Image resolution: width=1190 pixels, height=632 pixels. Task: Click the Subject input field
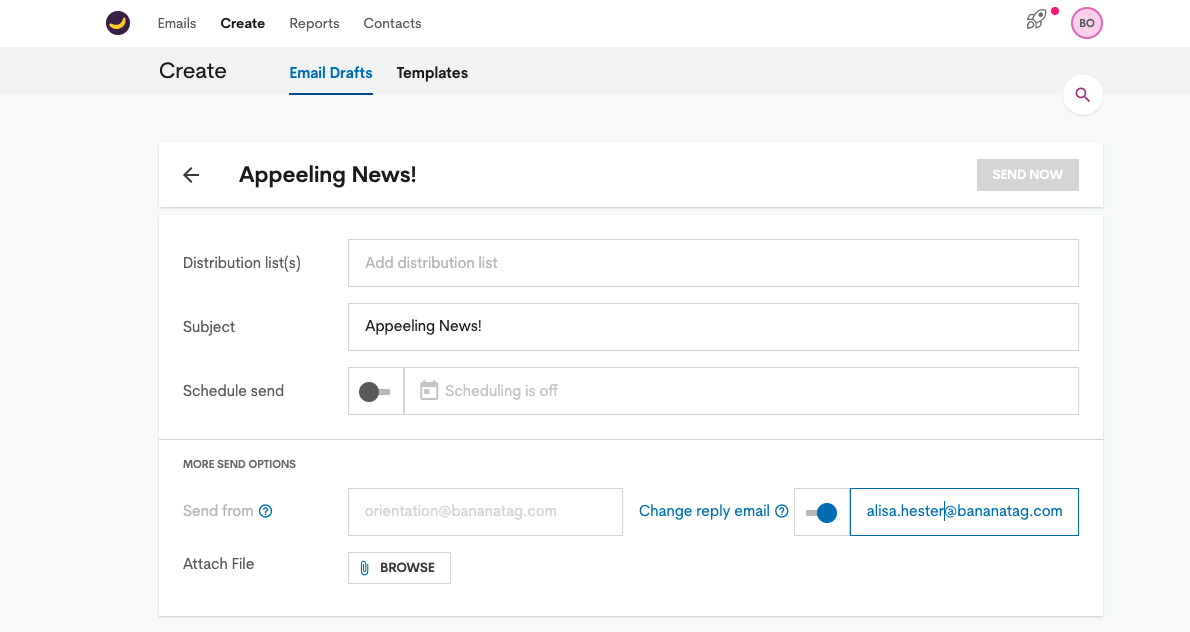(x=713, y=327)
